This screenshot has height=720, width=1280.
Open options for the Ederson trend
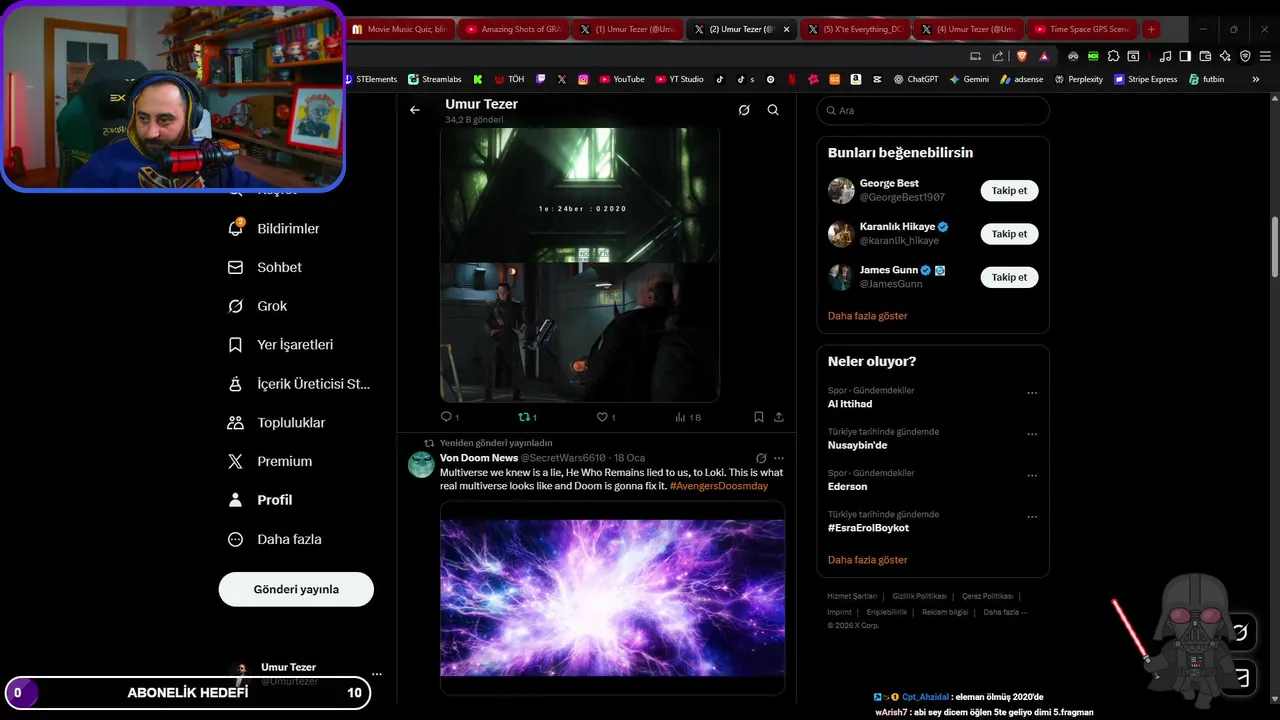[x=1032, y=476]
